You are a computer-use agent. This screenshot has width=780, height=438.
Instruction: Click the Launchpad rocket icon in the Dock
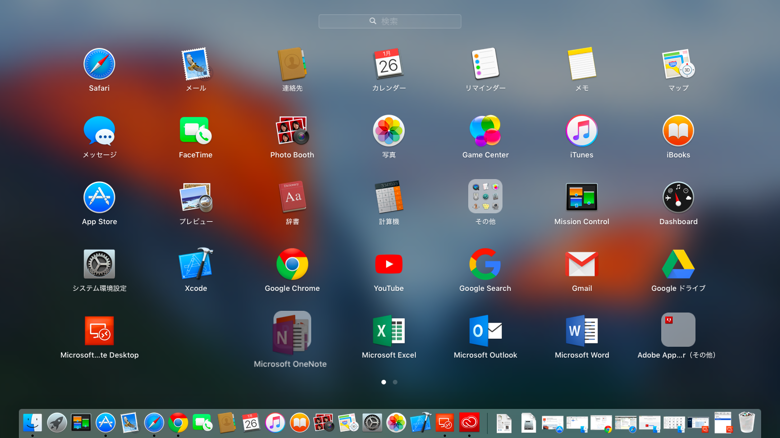(x=57, y=423)
